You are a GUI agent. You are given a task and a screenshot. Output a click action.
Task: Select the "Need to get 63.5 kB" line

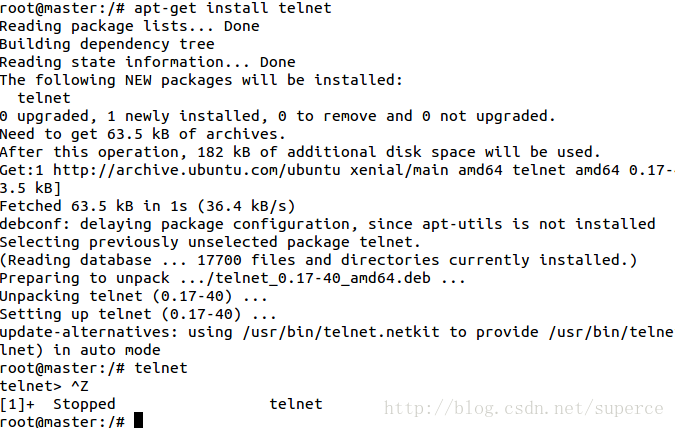click(x=142, y=134)
